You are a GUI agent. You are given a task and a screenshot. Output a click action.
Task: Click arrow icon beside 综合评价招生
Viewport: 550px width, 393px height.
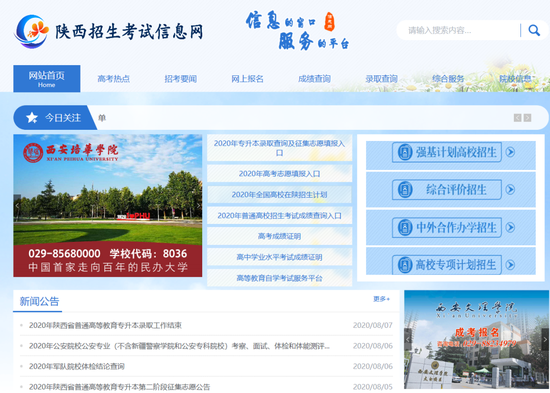pos(510,189)
